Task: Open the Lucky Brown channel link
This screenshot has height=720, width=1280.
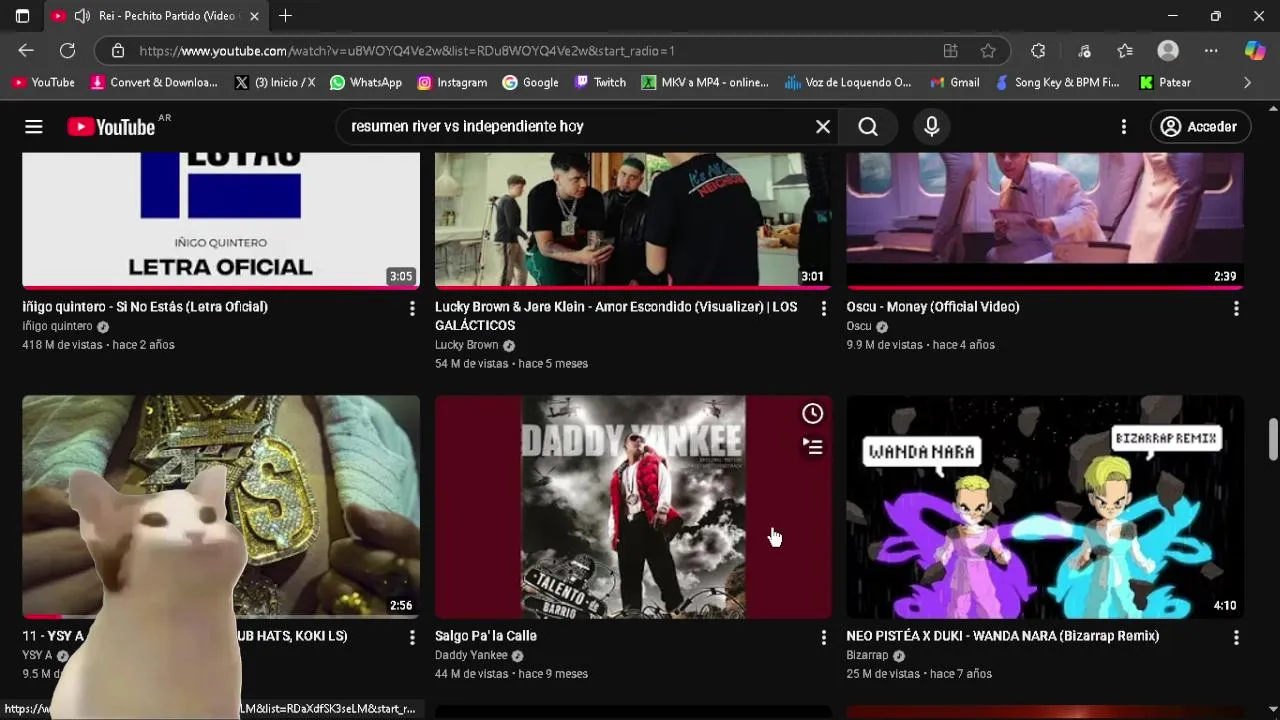Action: point(466,345)
